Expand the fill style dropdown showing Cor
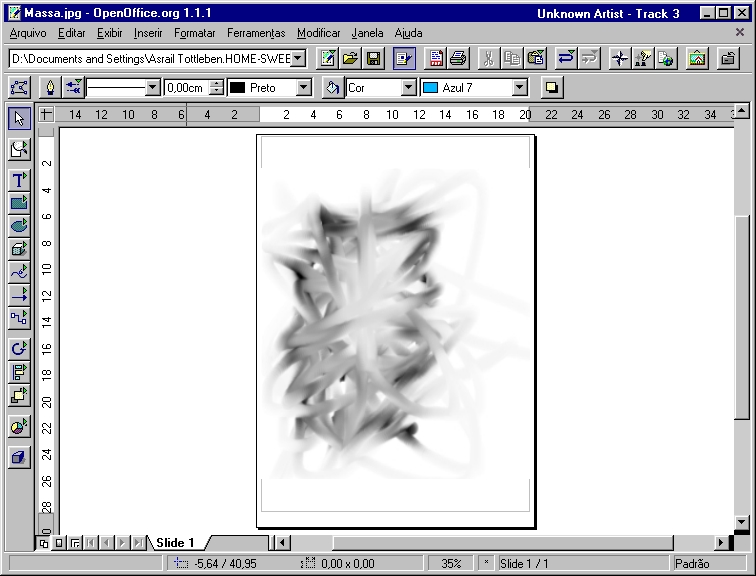The image size is (756, 576). click(x=408, y=88)
